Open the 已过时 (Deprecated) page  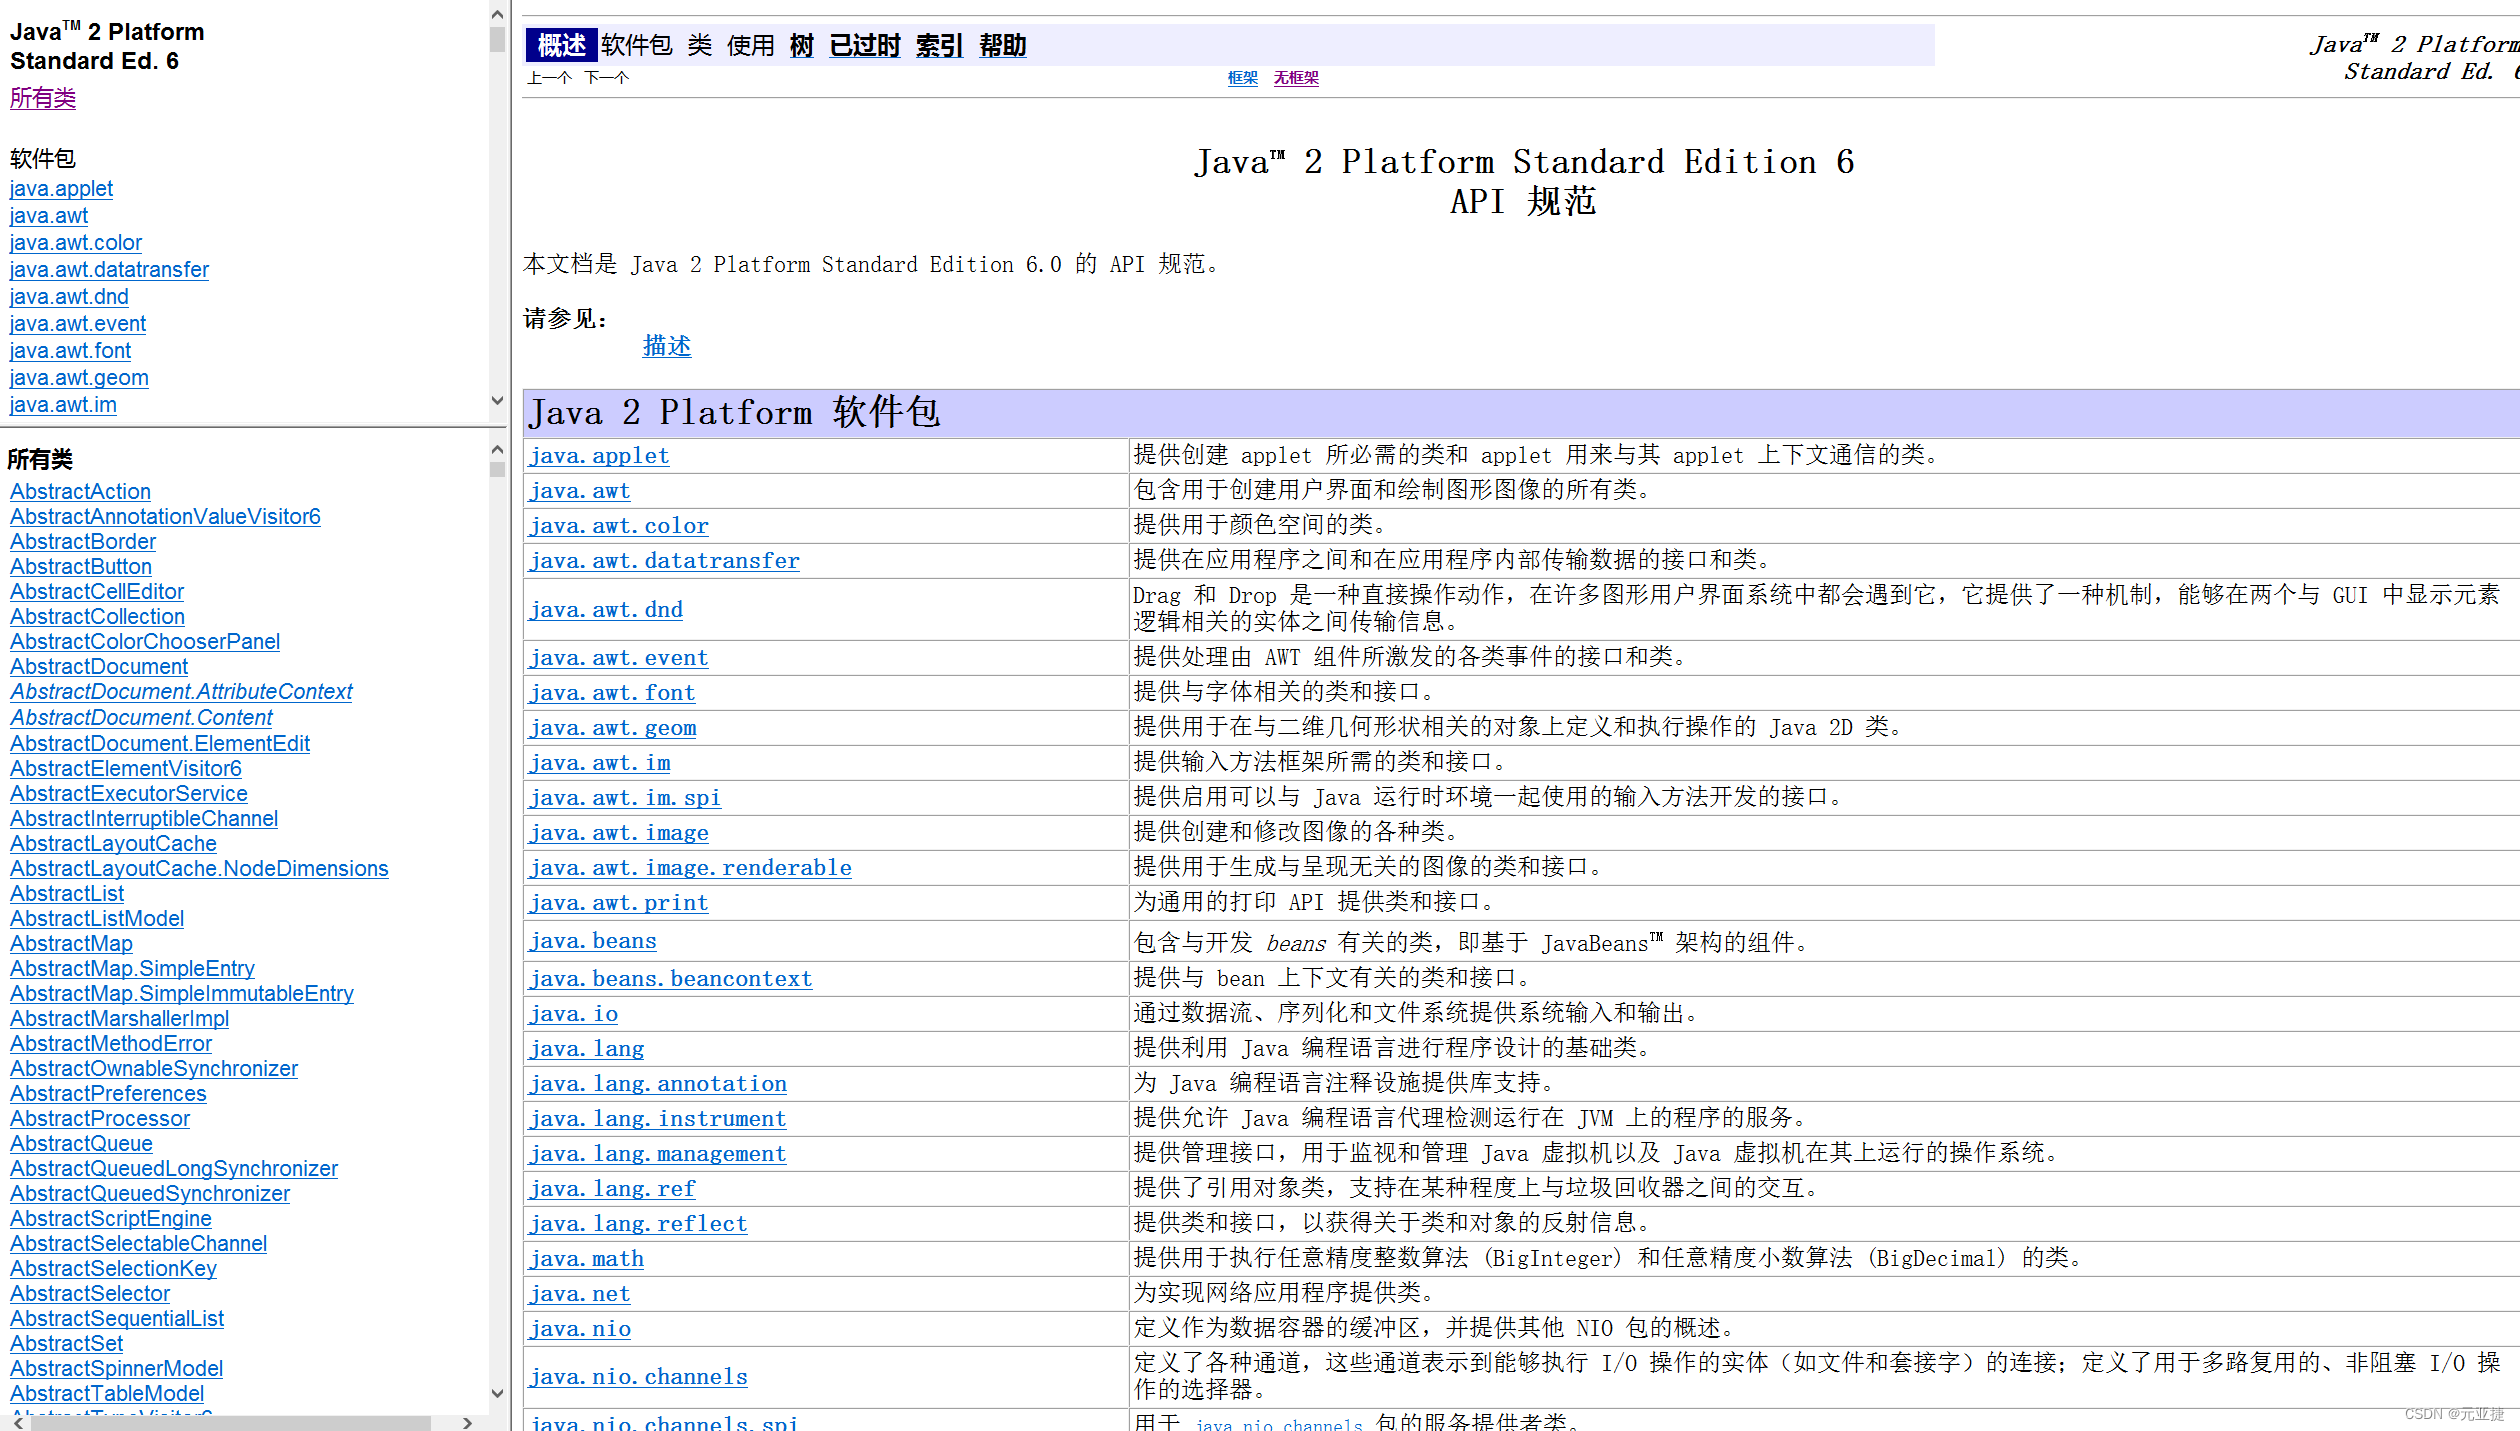pyautogui.click(x=864, y=46)
